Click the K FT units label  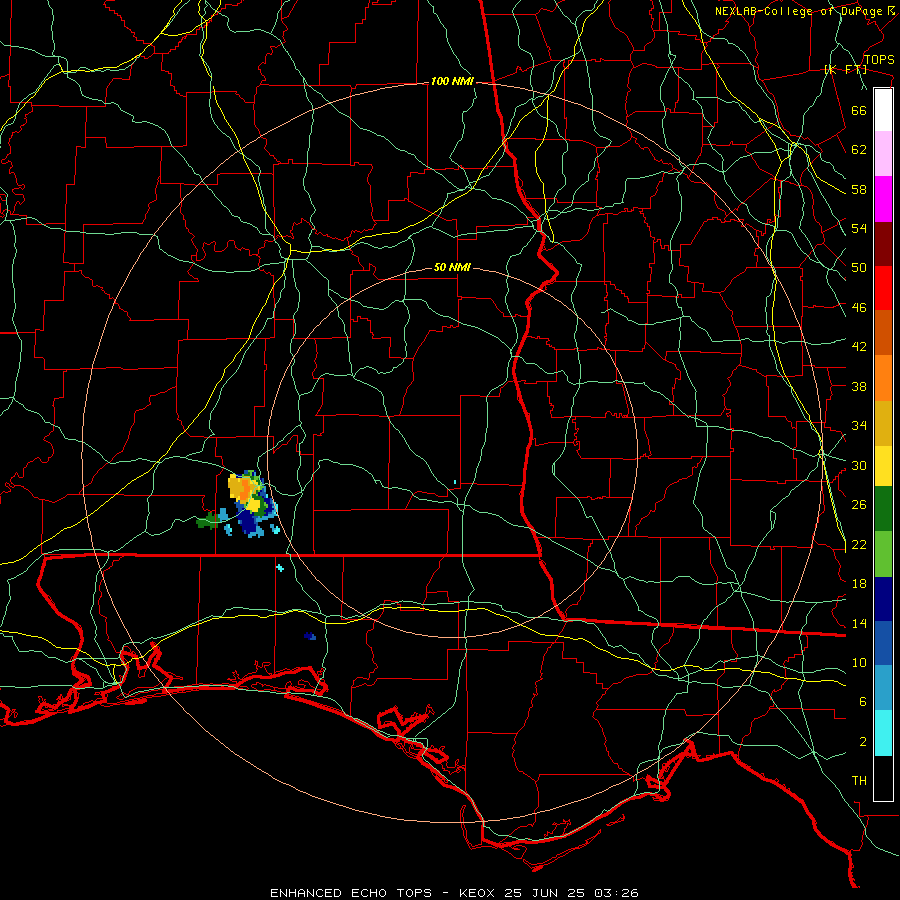845,70
